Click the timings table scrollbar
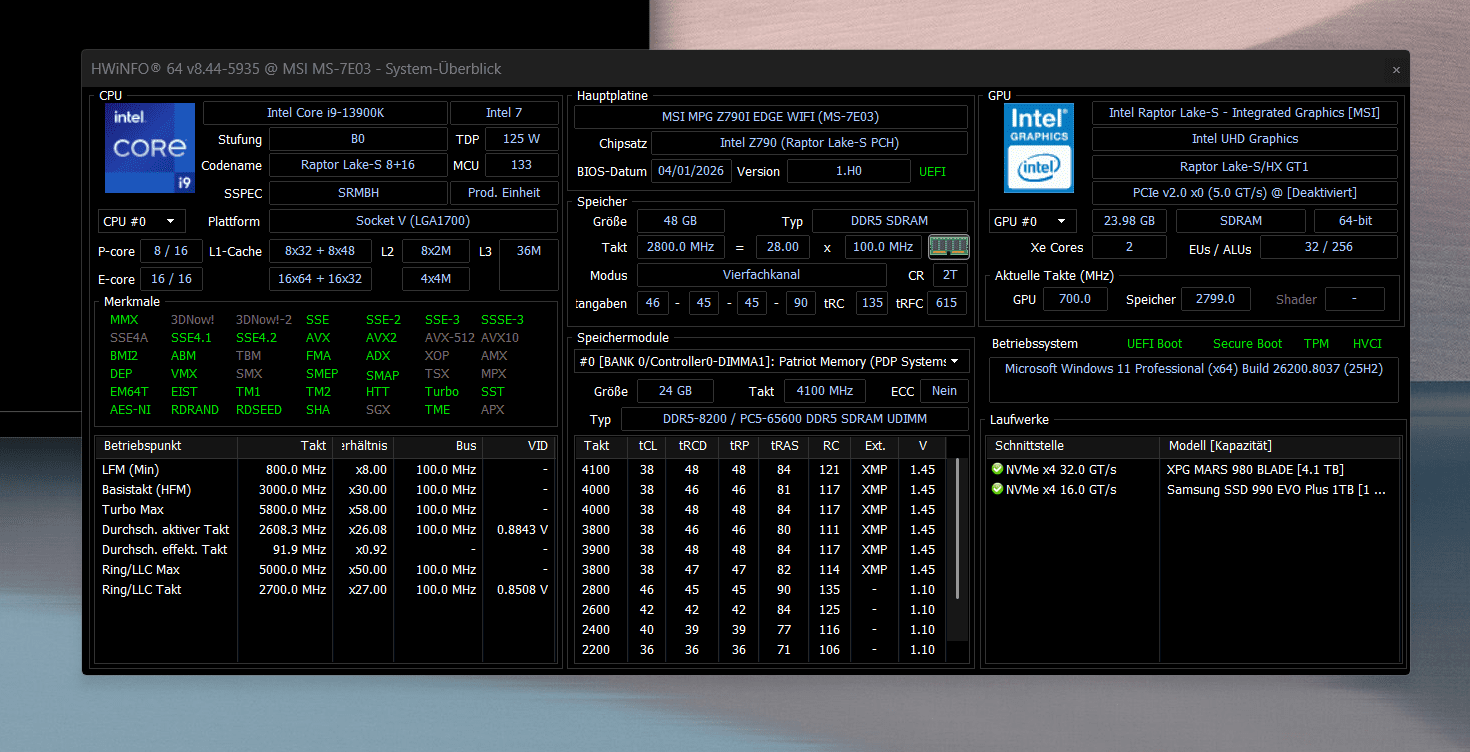 [957, 530]
